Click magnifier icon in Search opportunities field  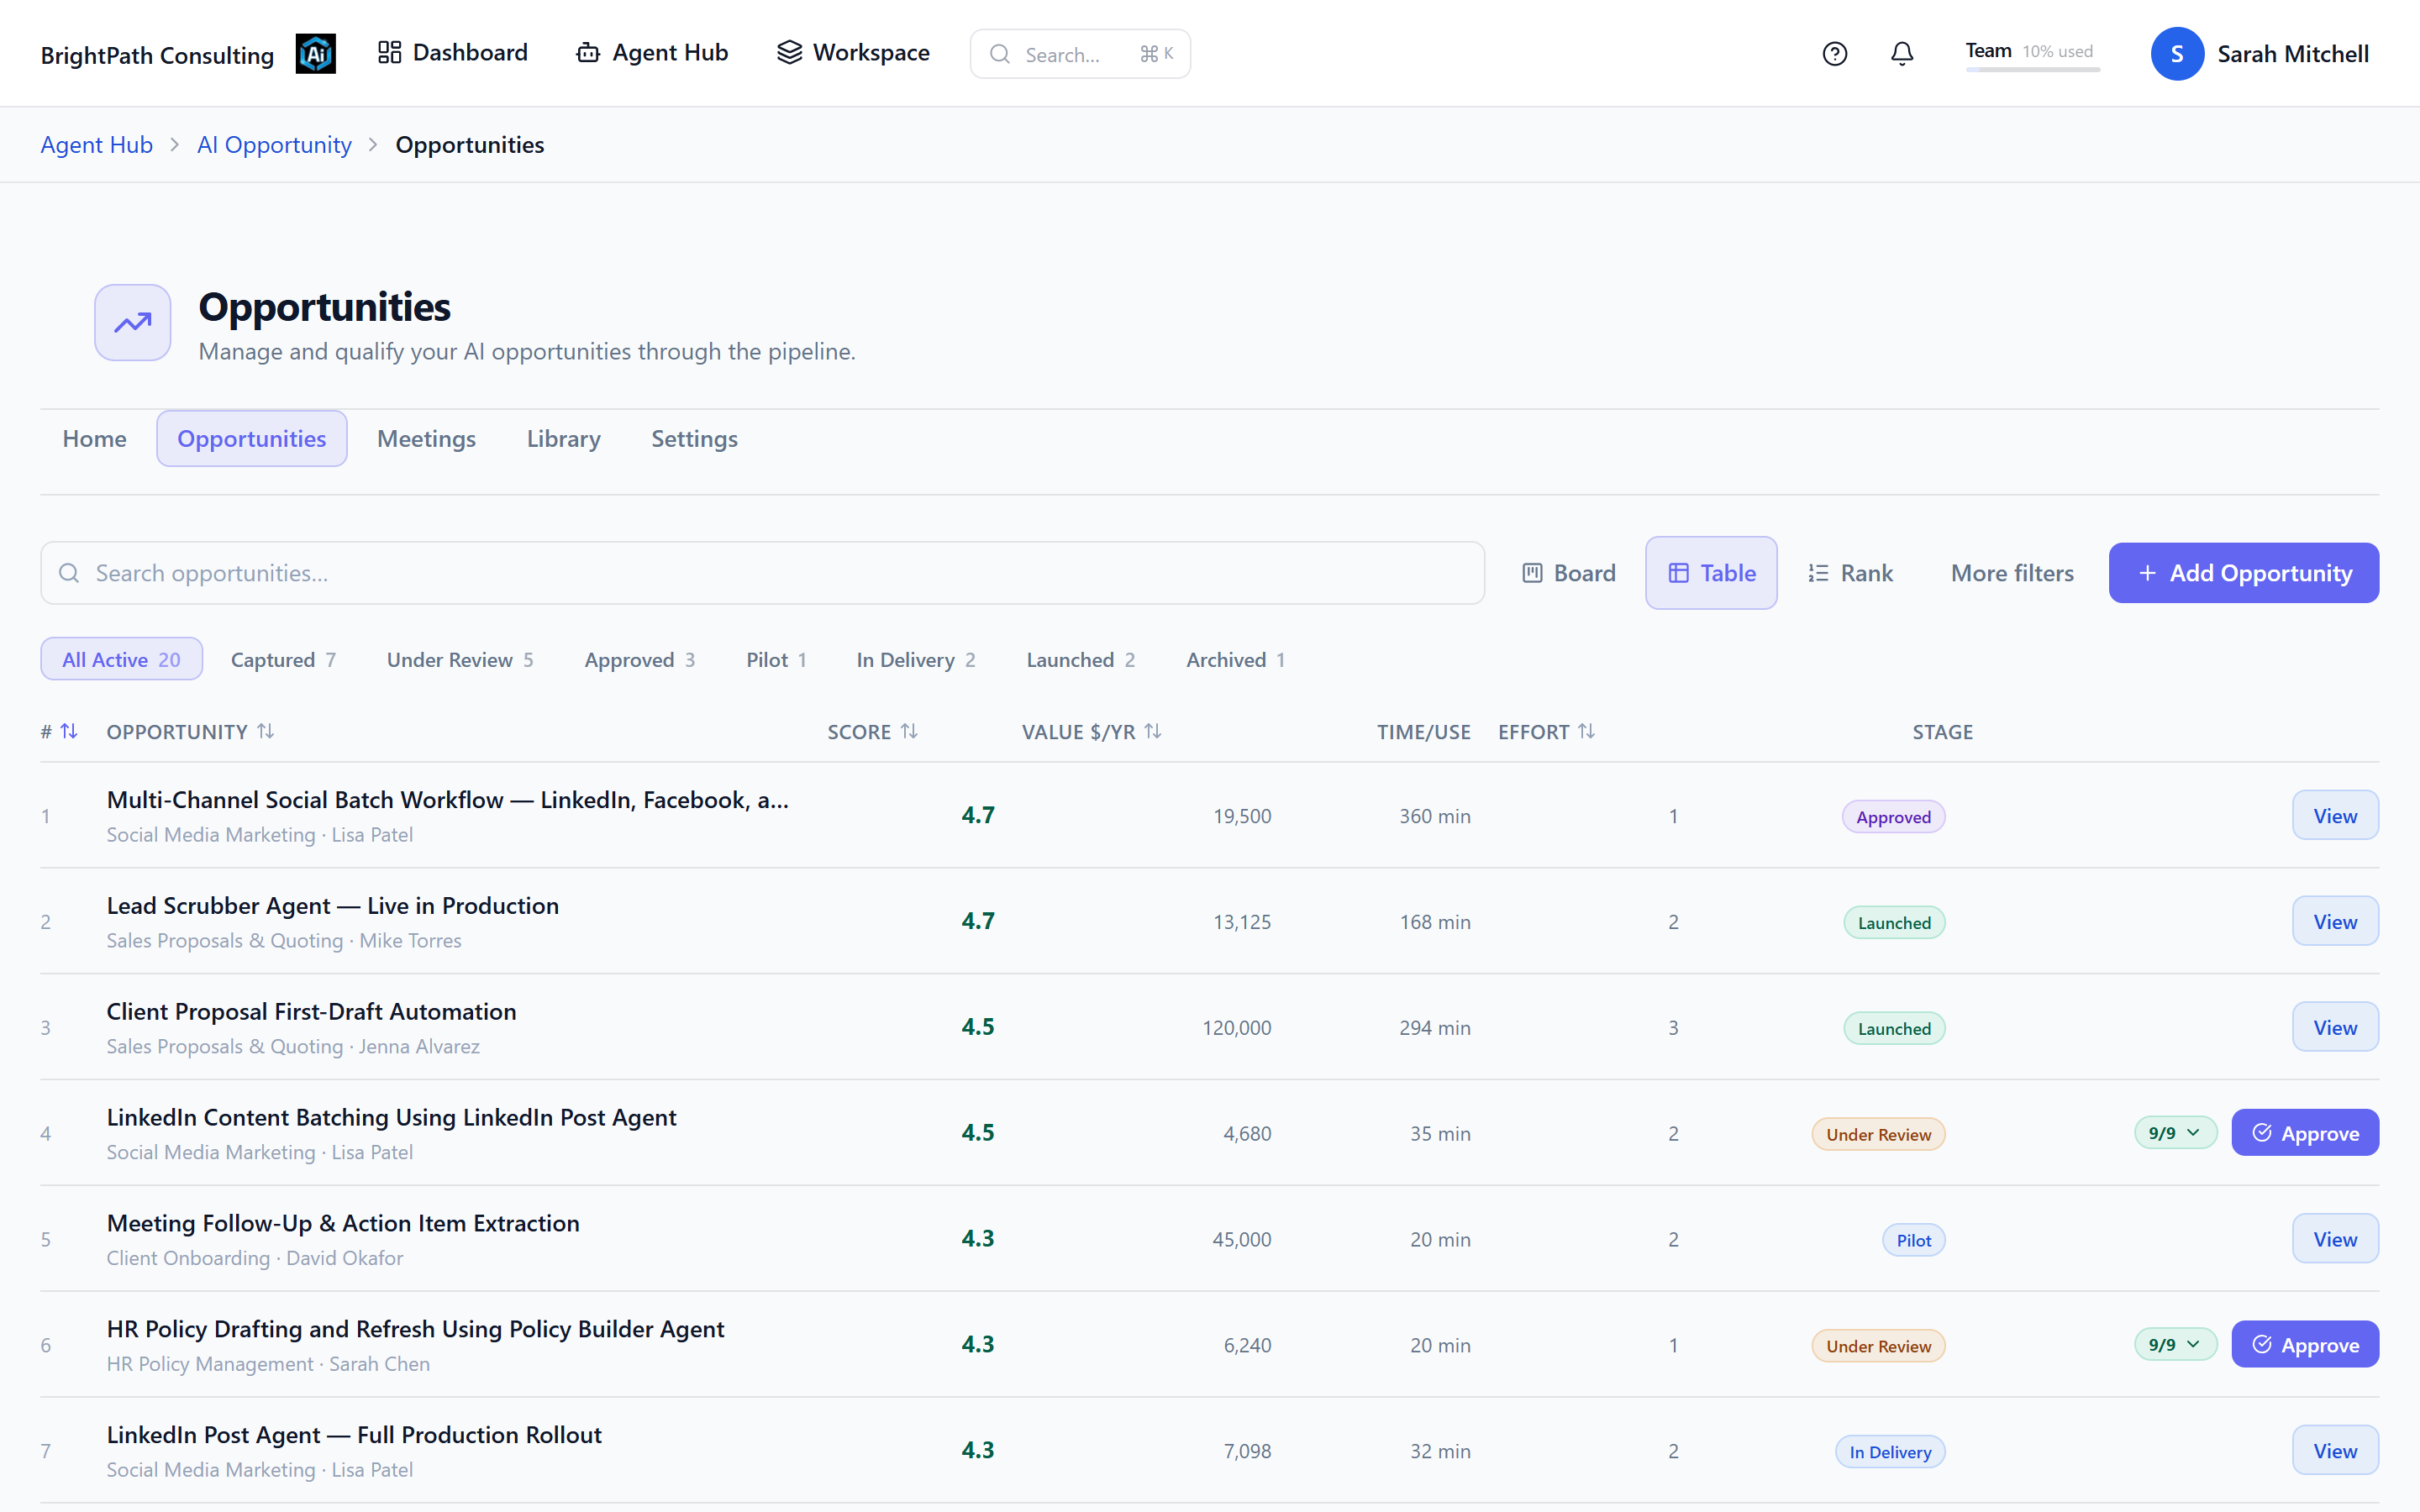click(69, 573)
